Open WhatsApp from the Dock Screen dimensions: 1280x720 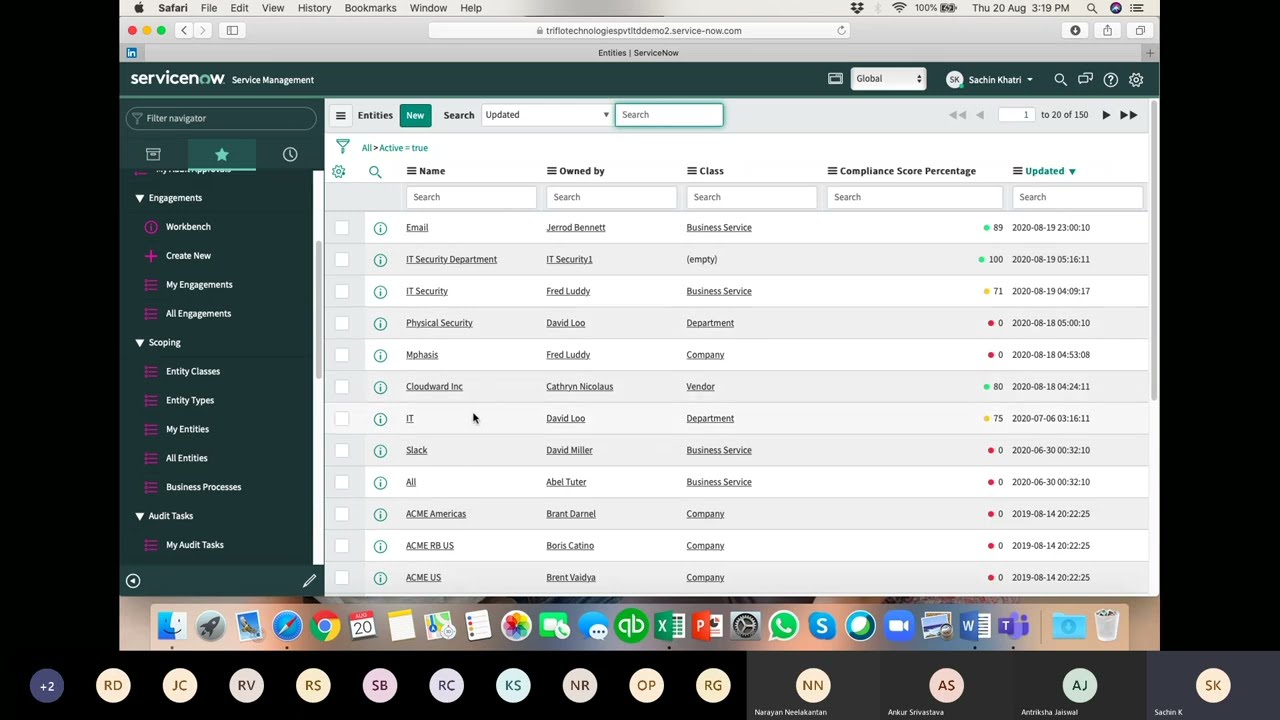784,627
